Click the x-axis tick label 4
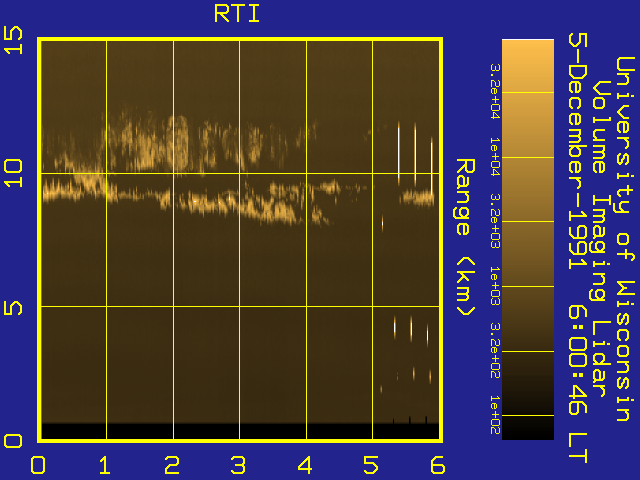640x480 pixels. click(305, 464)
